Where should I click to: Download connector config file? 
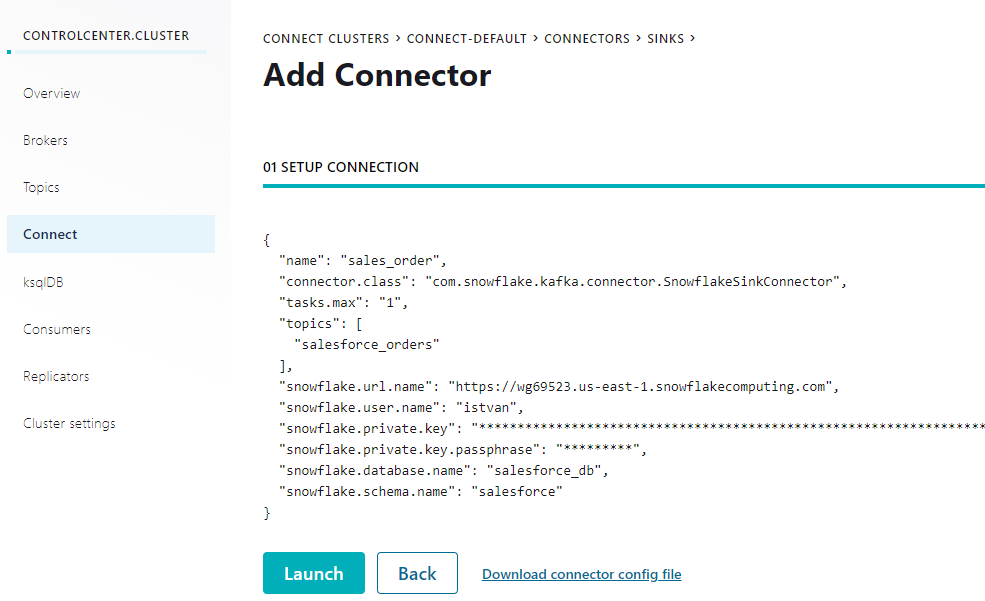pos(581,574)
